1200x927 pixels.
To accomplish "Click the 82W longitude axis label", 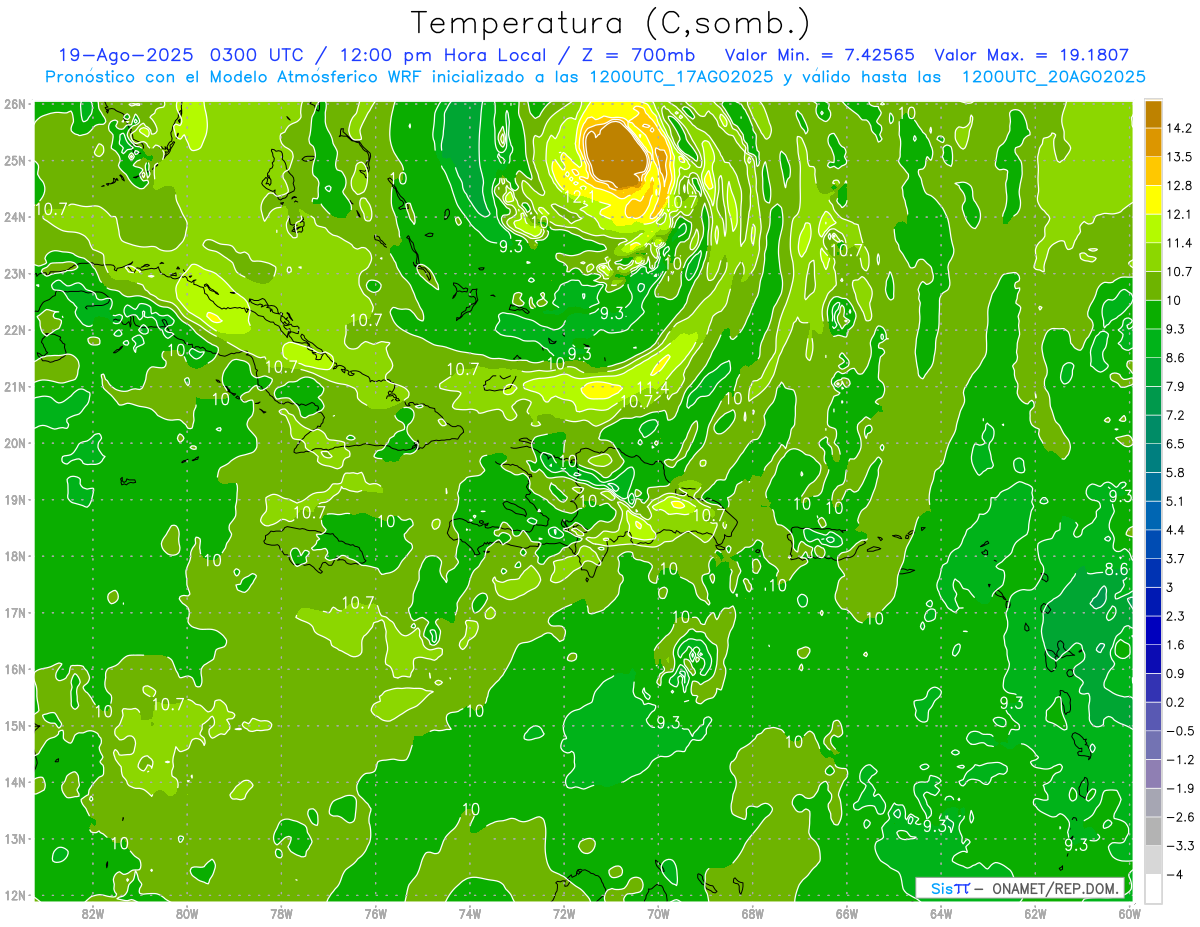I will coord(93,913).
